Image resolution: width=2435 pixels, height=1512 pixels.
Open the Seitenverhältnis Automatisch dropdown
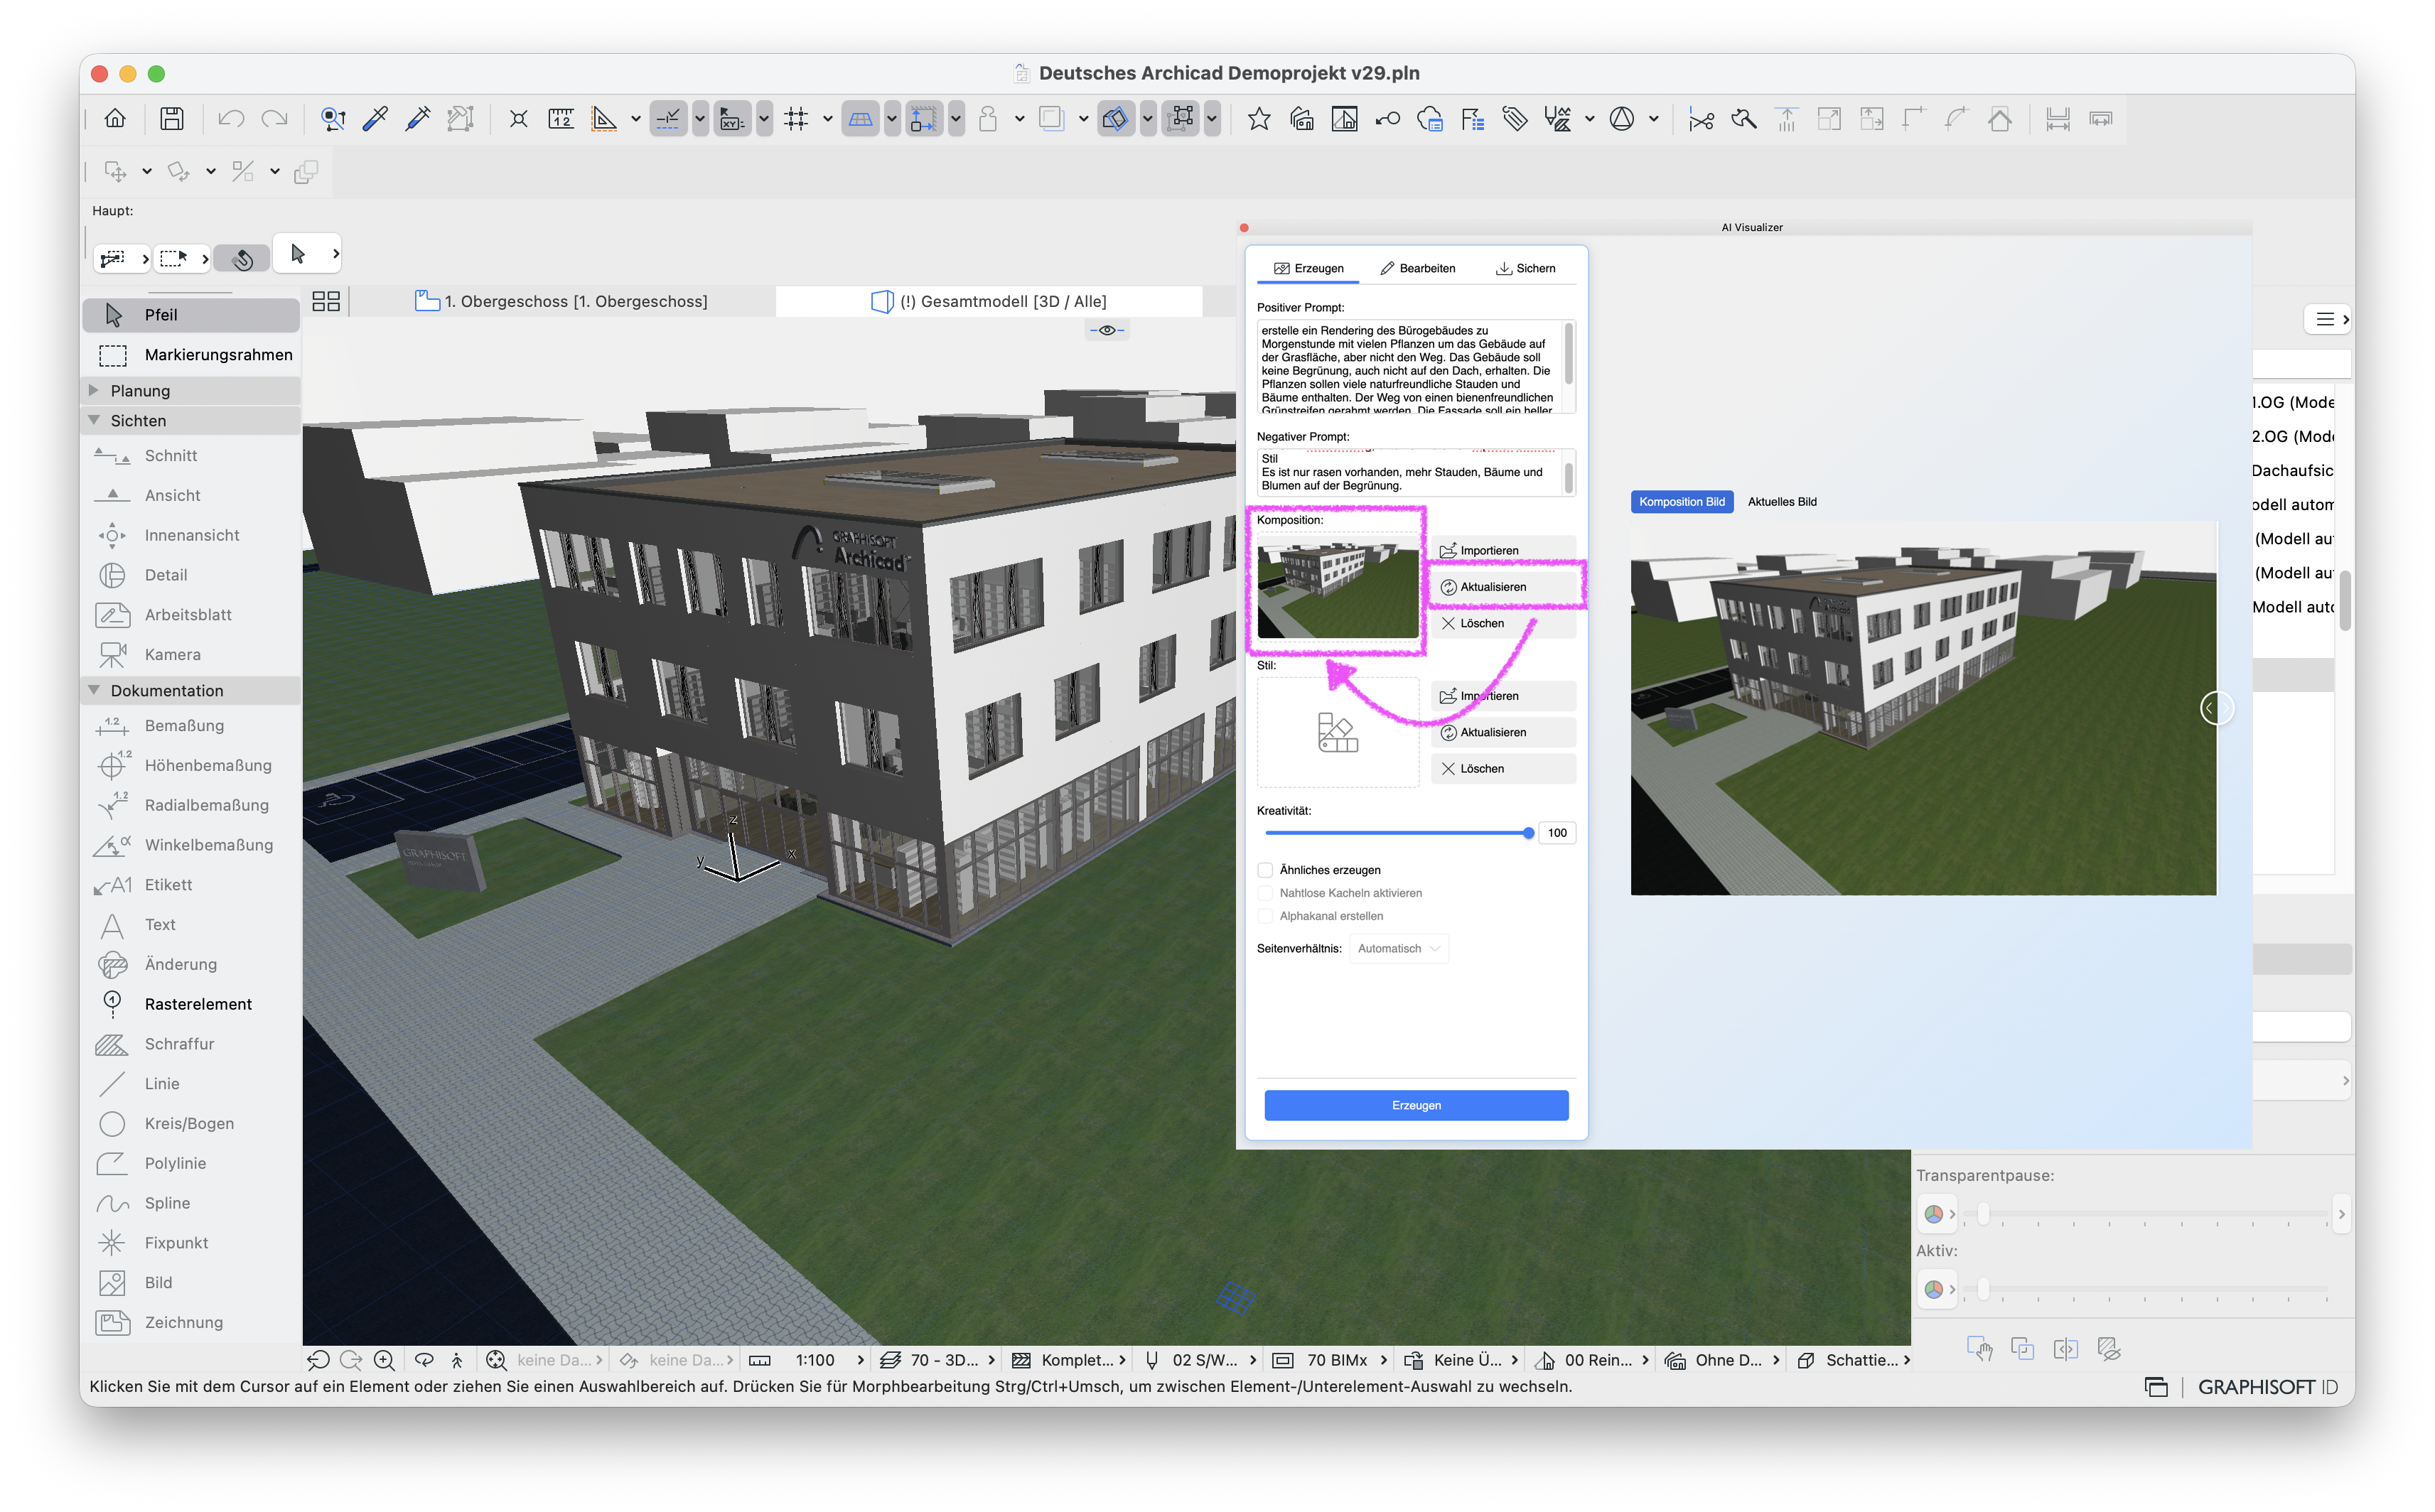point(1398,948)
